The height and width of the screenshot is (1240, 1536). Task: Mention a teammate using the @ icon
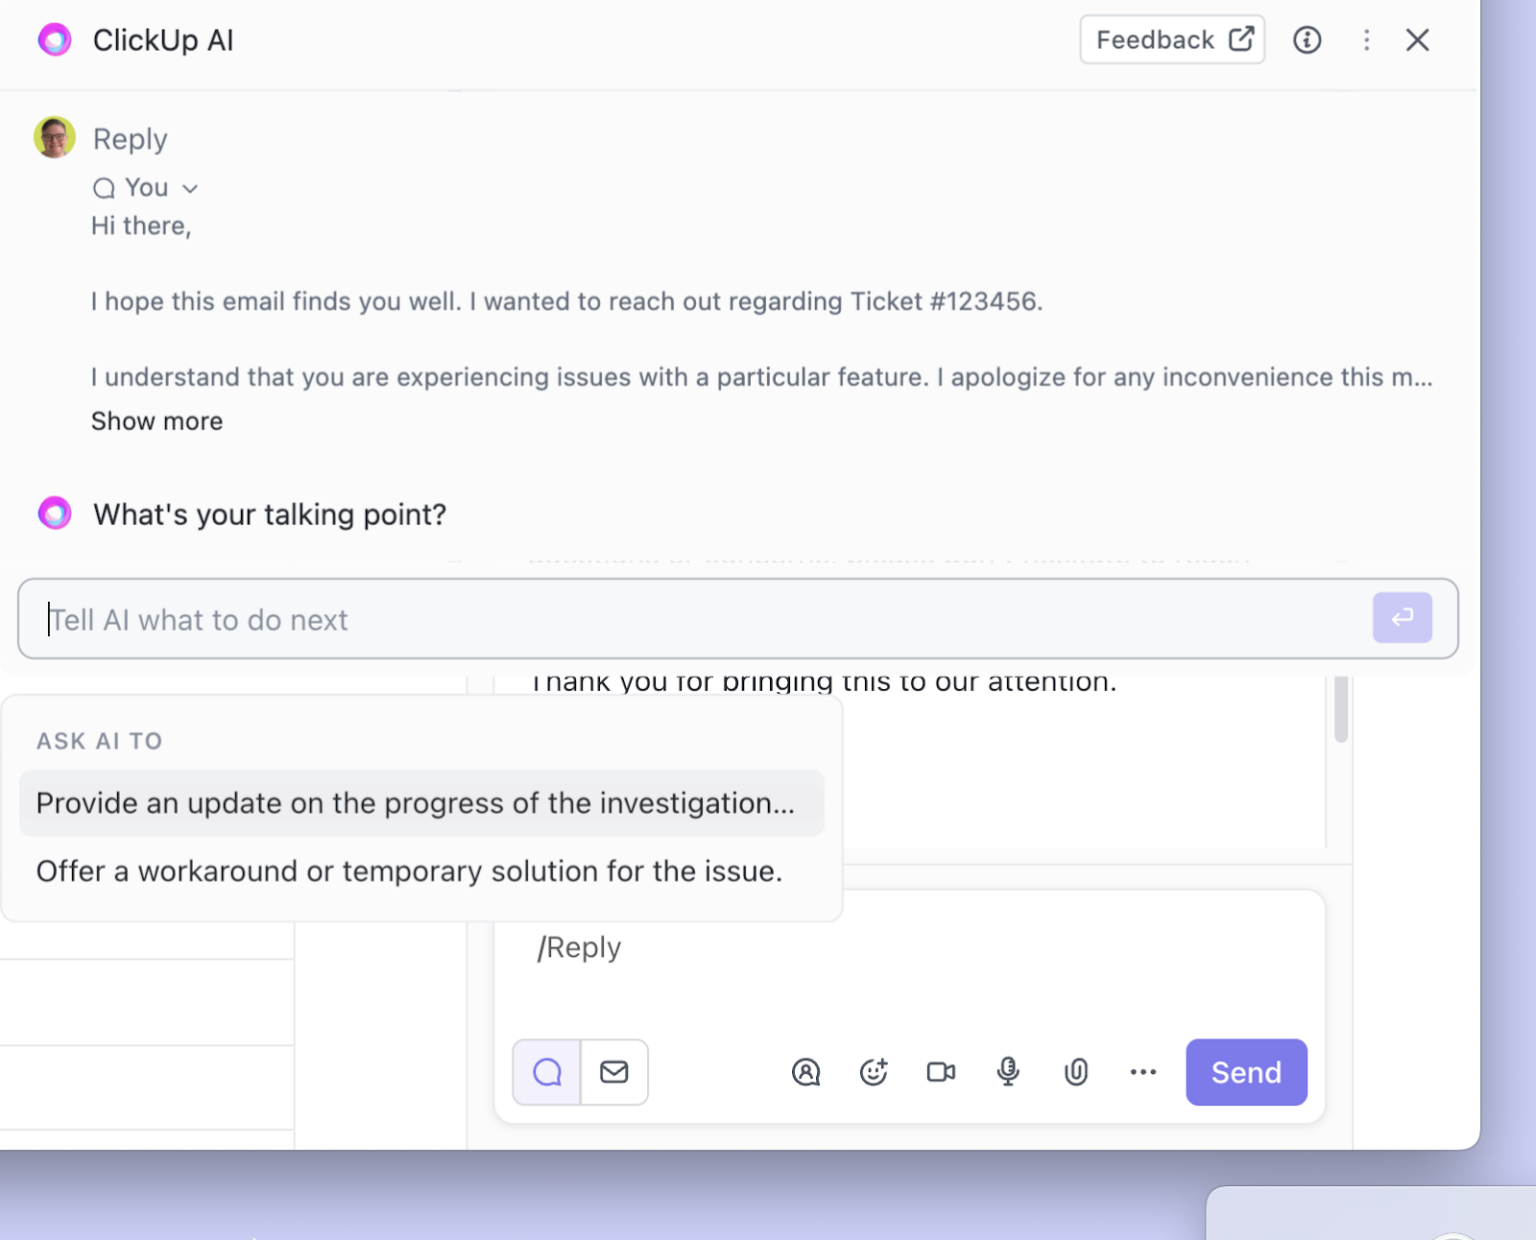806,1072
